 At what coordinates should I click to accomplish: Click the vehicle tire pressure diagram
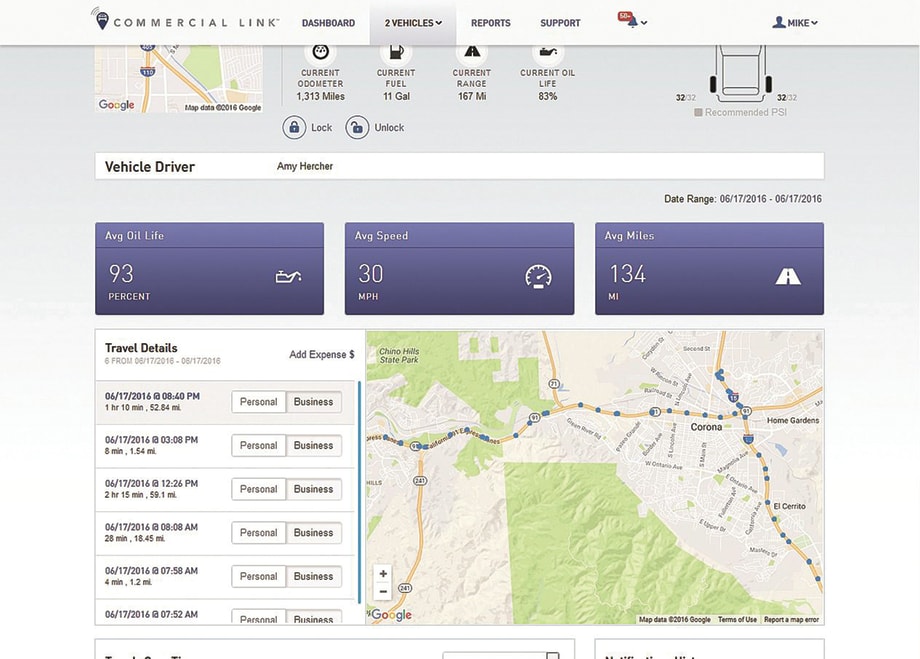tap(740, 73)
